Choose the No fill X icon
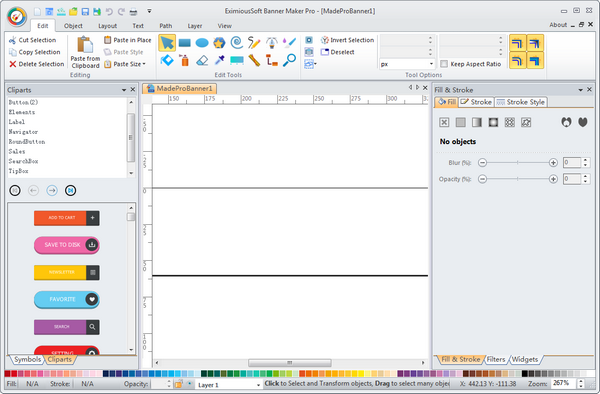The height and width of the screenshot is (394, 600). pyautogui.click(x=444, y=122)
